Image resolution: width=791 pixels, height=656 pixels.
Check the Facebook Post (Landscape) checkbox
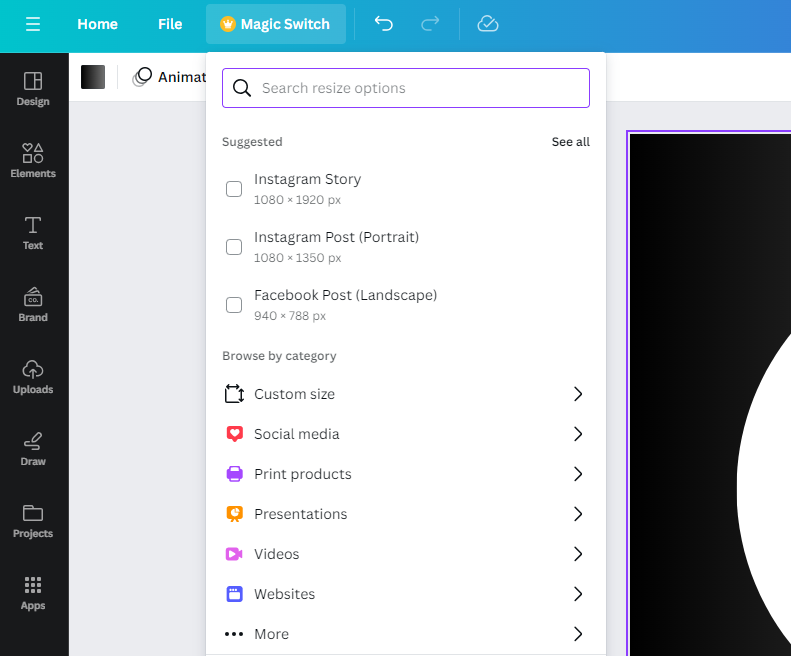click(x=234, y=305)
